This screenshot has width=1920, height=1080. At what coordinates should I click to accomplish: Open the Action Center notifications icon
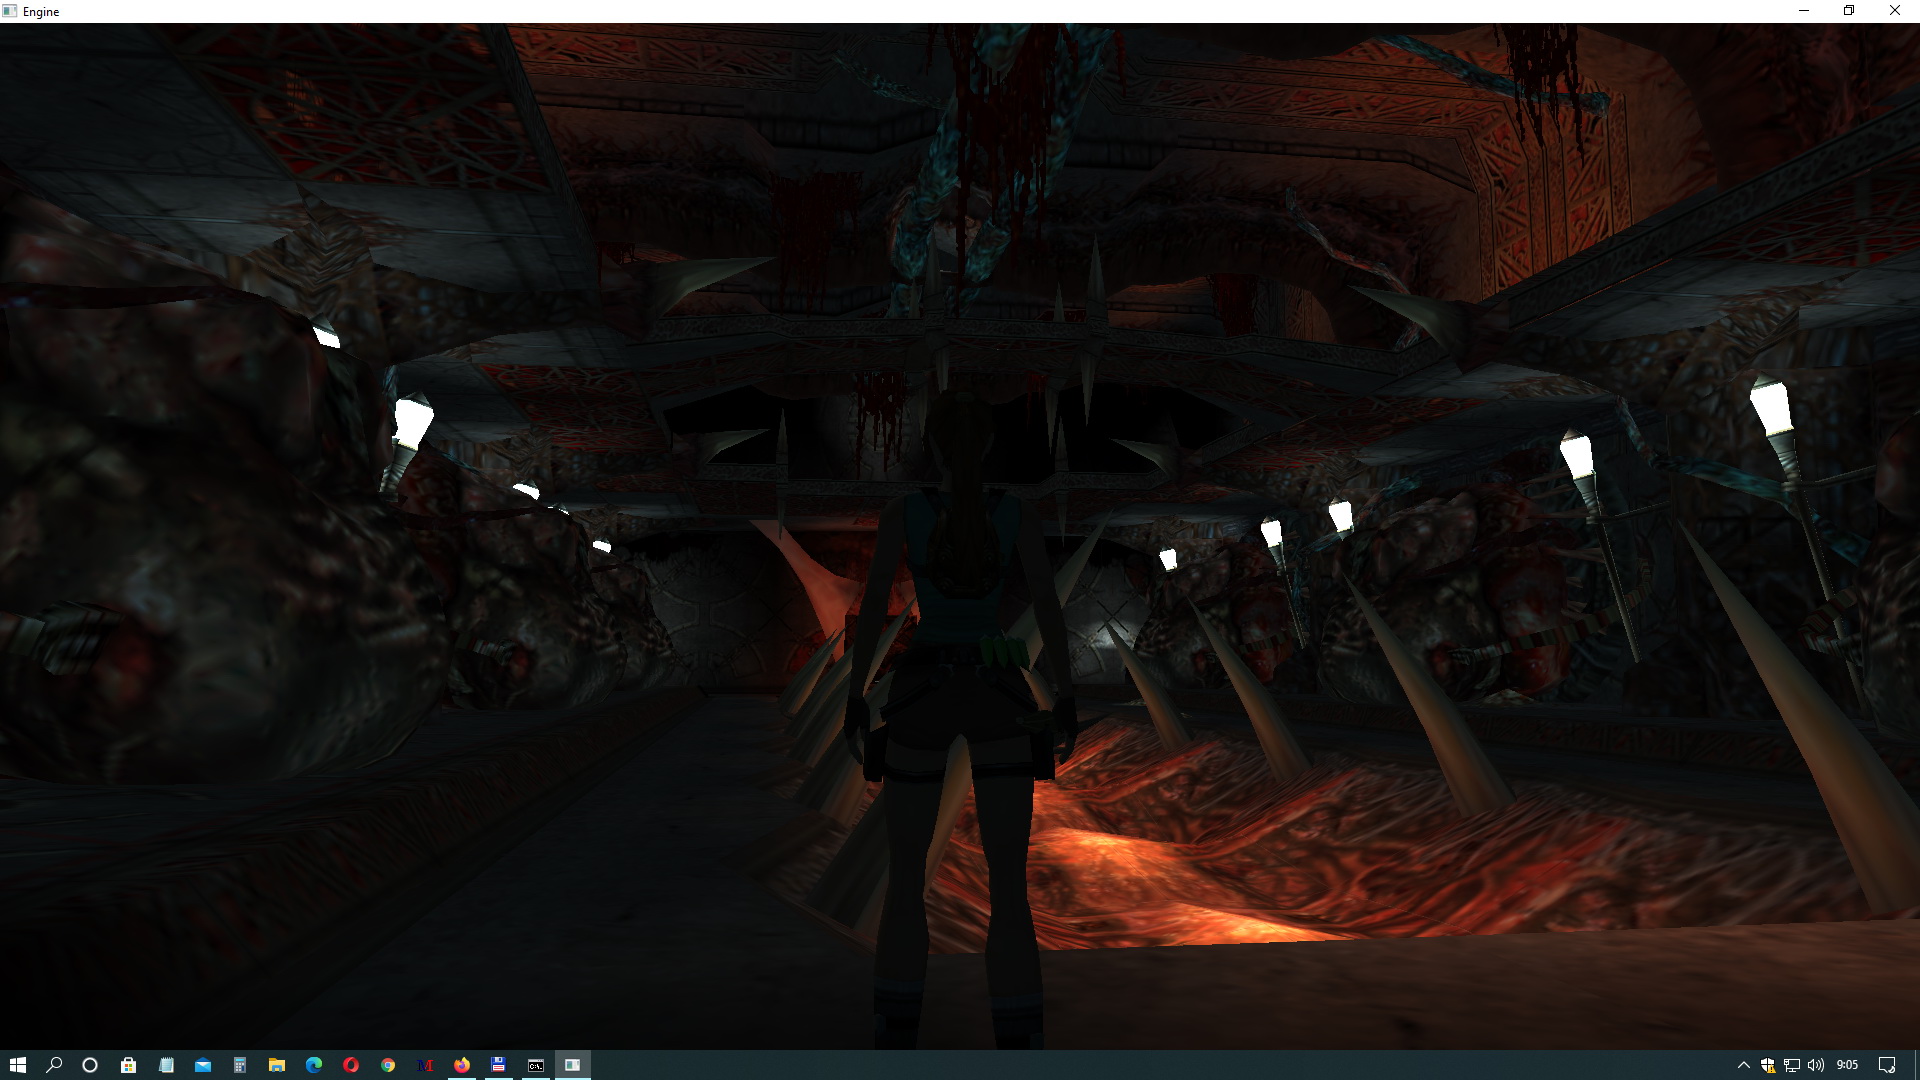tap(1887, 1065)
